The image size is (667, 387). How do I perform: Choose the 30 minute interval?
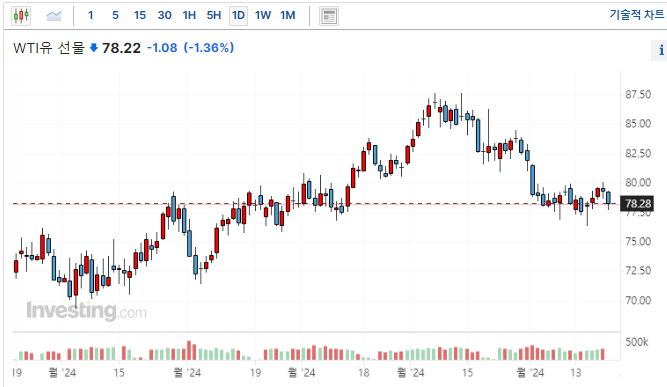pyautogui.click(x=164, y=16)
